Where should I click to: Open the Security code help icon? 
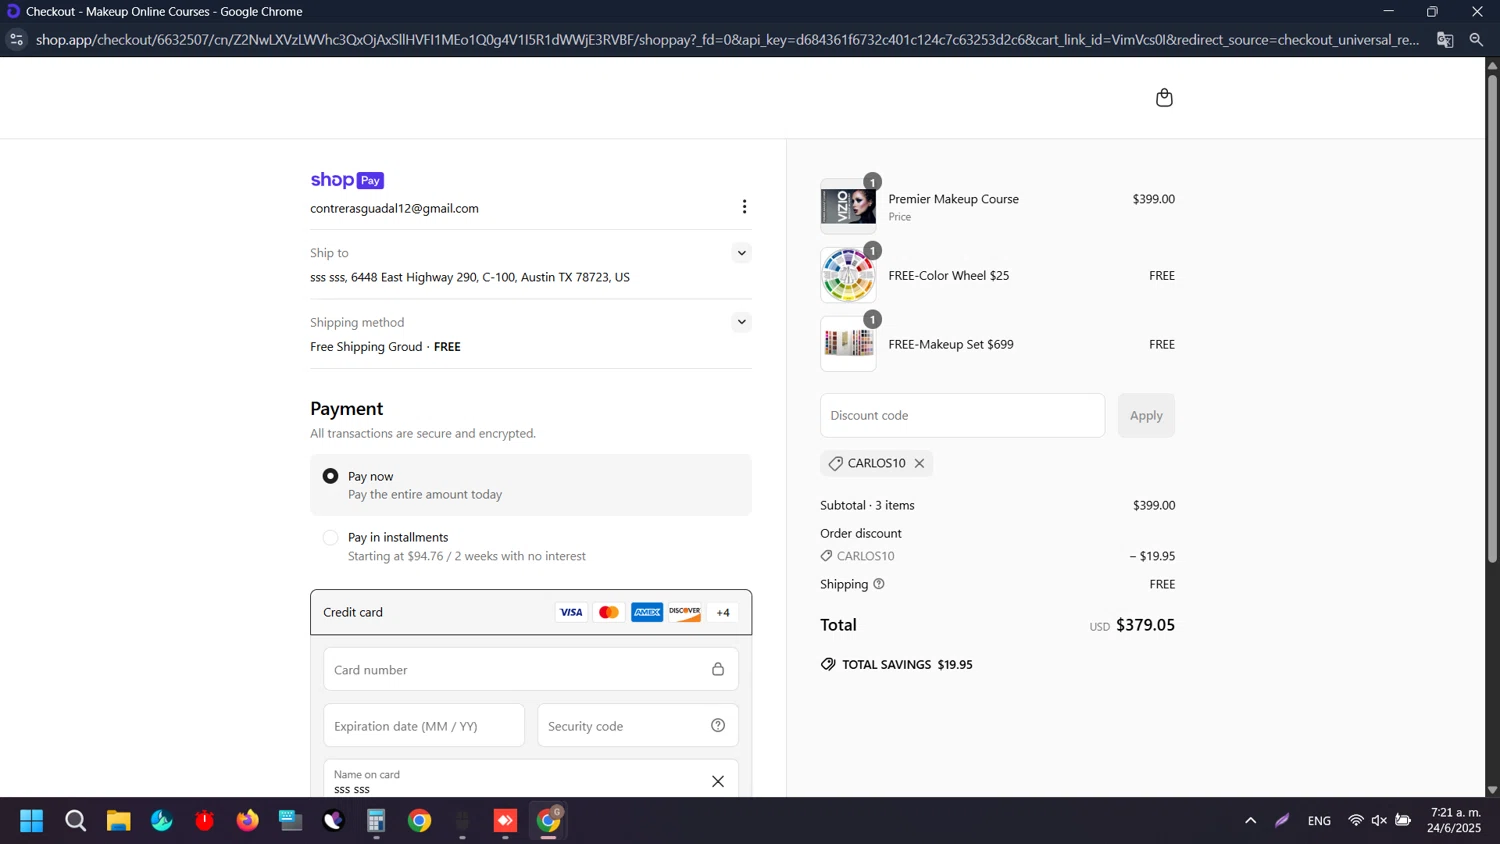[x=718, y=726]
